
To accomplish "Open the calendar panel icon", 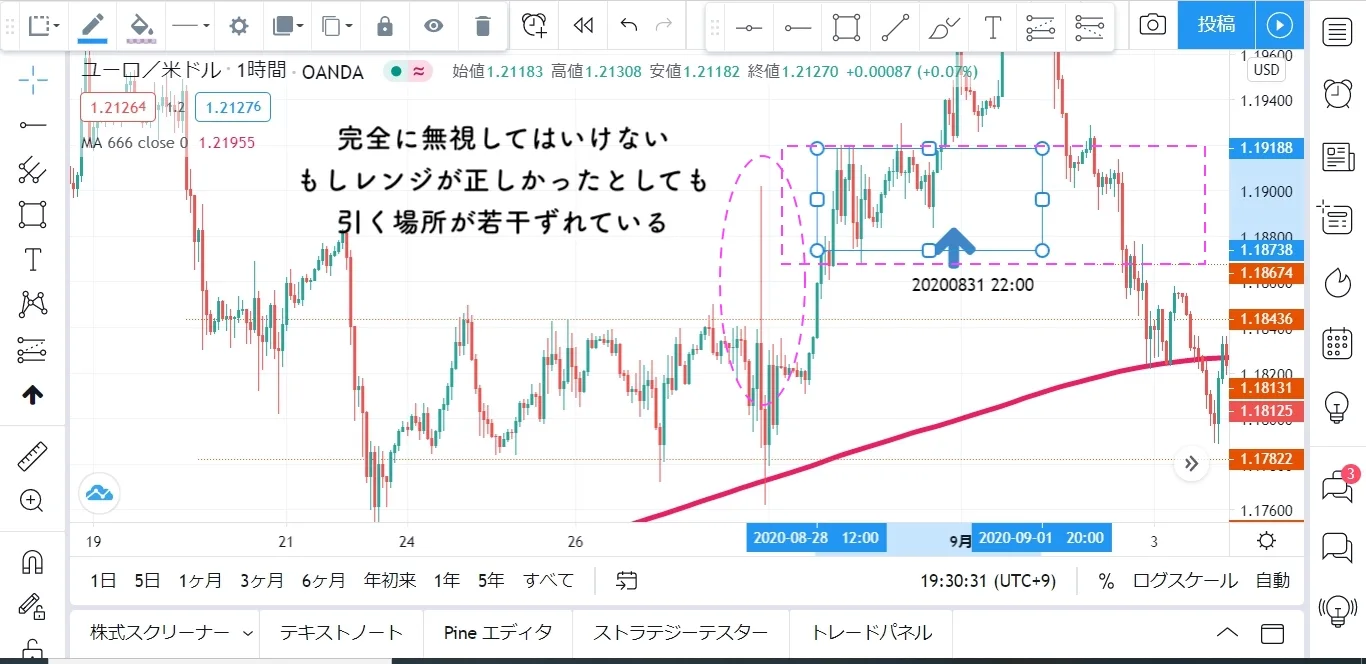I will point(1336,343).
